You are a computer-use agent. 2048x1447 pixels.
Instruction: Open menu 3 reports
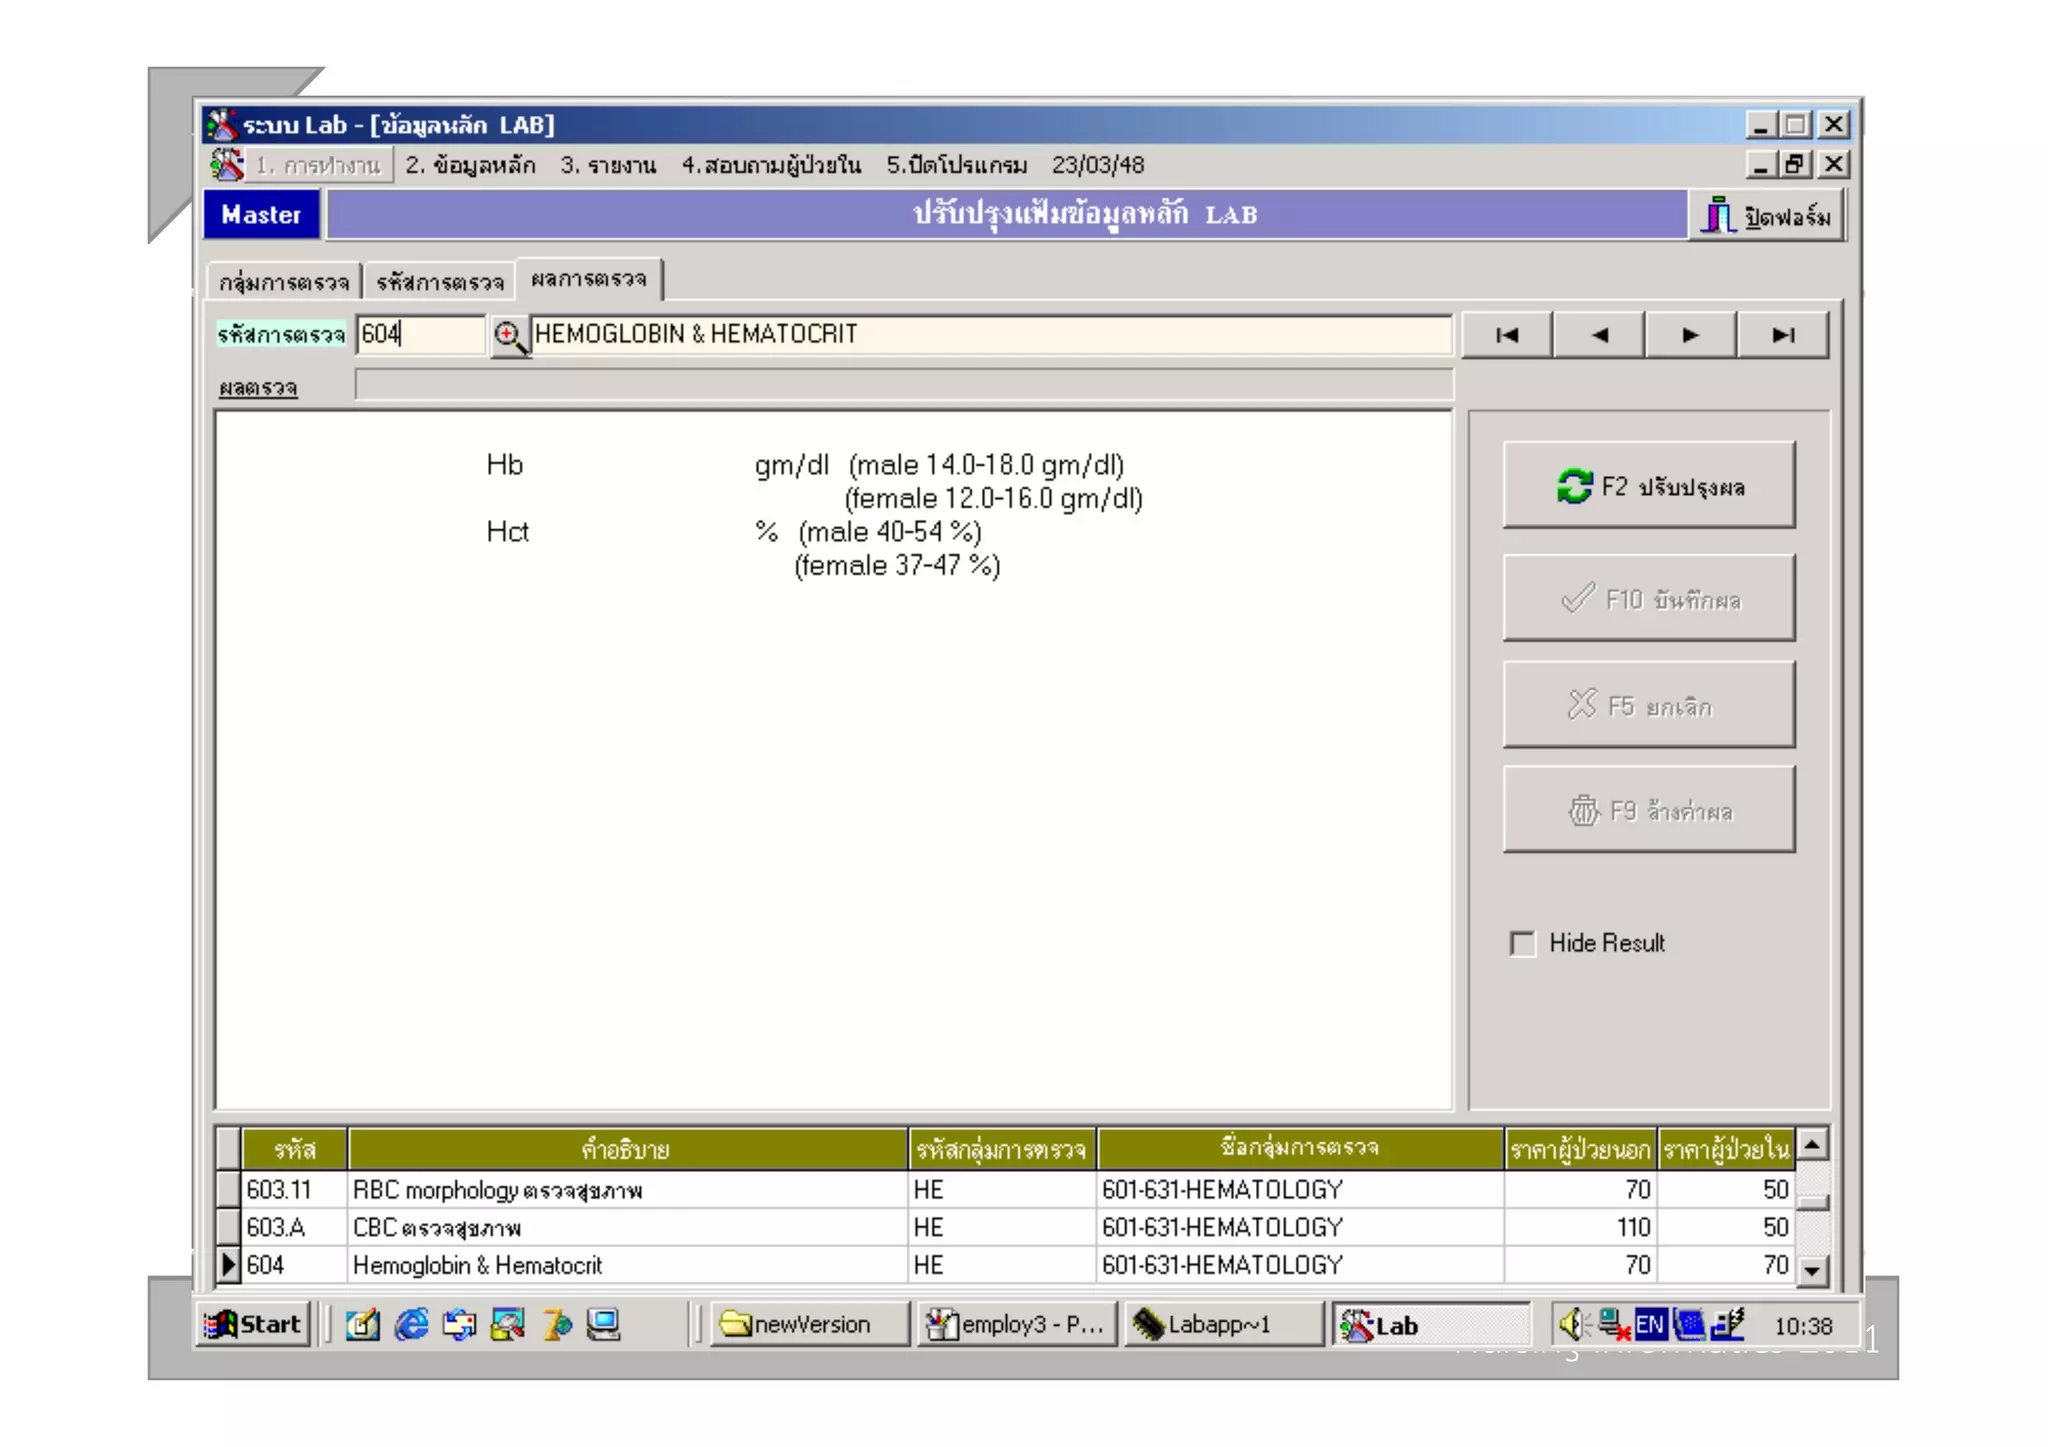[x=608, y=165]
